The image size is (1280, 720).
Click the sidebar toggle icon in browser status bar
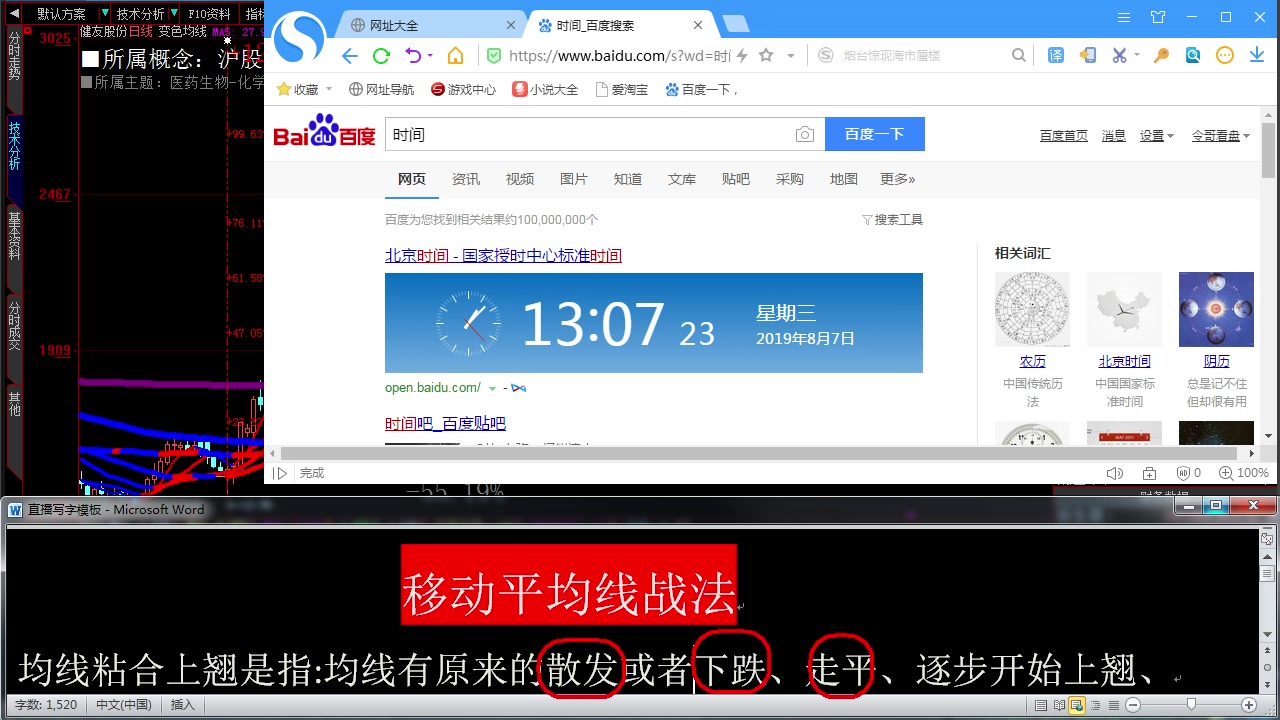click(x=281, y=473)
